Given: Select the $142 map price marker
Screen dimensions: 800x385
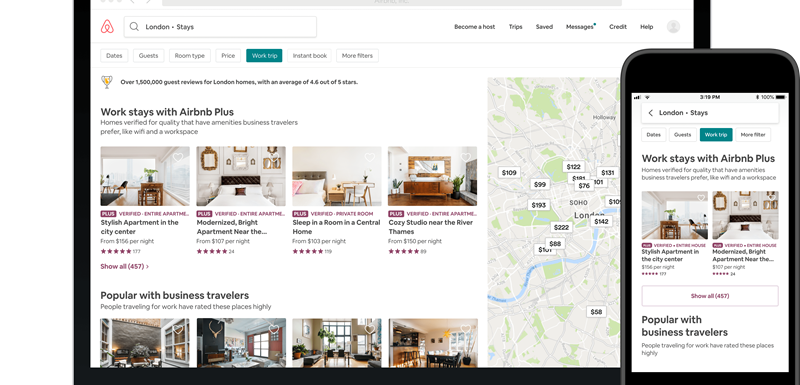Looking at the screenshot, I should pyautogui.click(x=602, y=221).
